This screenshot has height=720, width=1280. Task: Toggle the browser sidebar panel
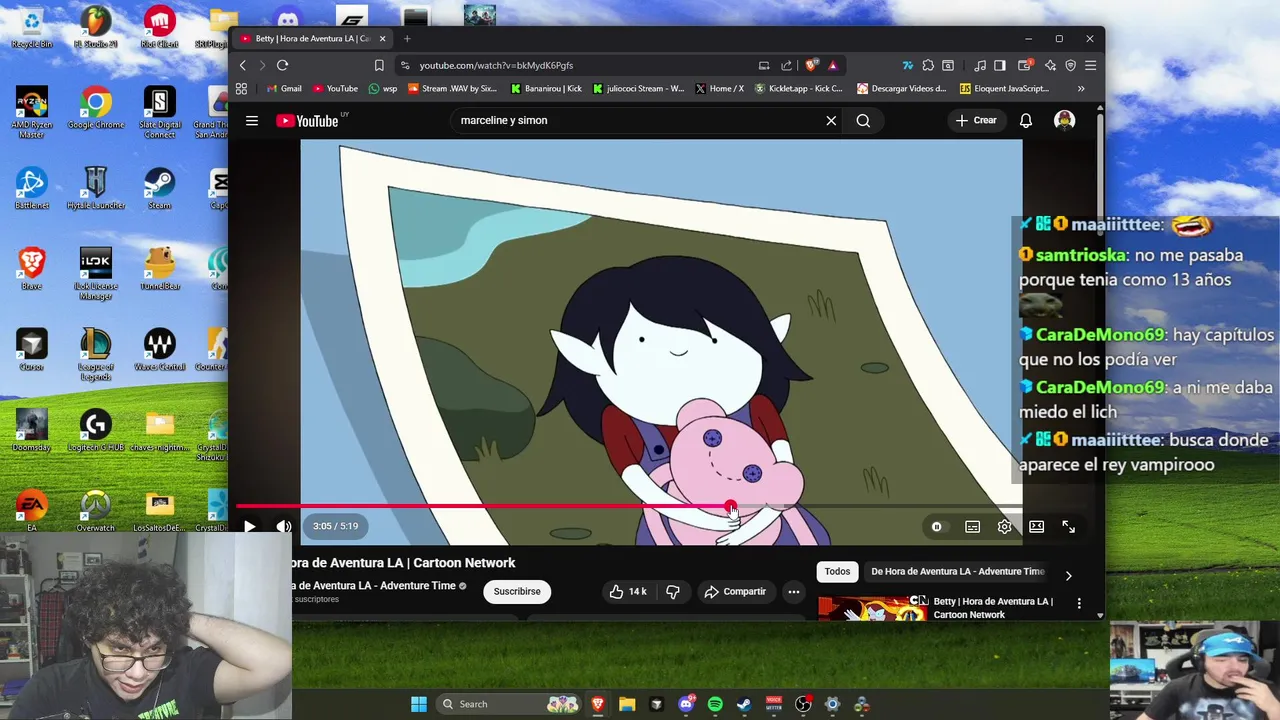click(1000, 65)
